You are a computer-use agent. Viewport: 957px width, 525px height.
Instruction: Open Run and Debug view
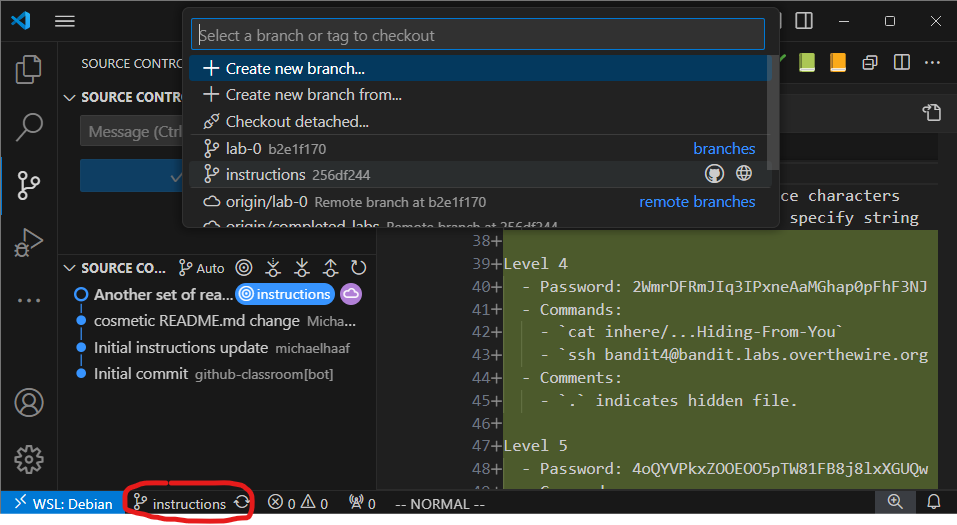pyautogui.click(x=29, y=242)
